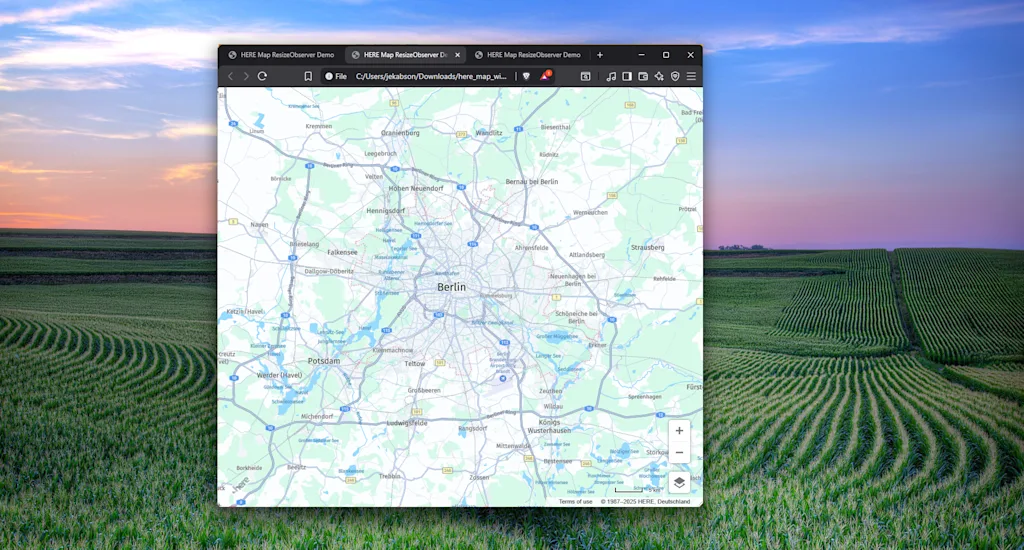Open a new browser tab

600,55
